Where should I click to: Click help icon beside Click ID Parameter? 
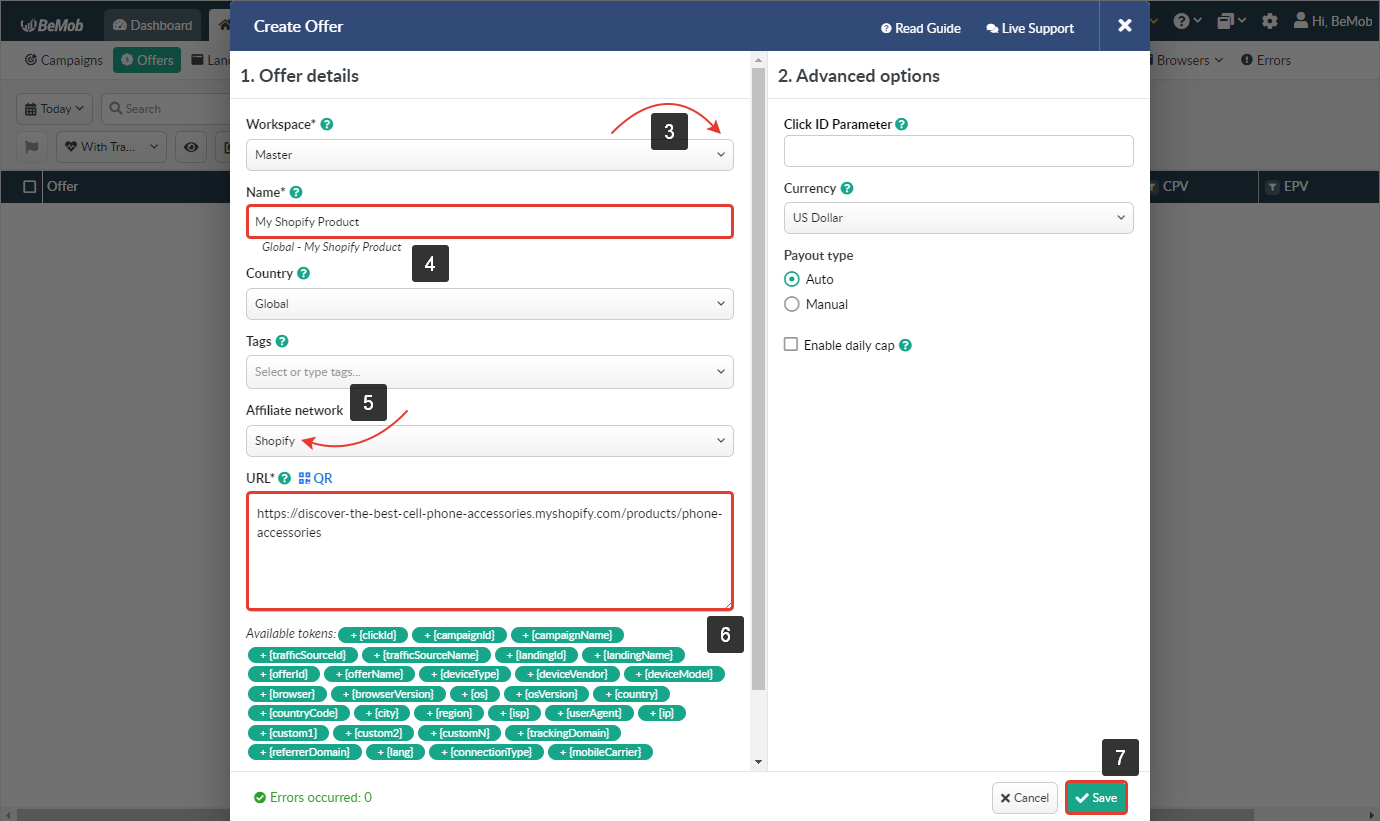(901, 125)
